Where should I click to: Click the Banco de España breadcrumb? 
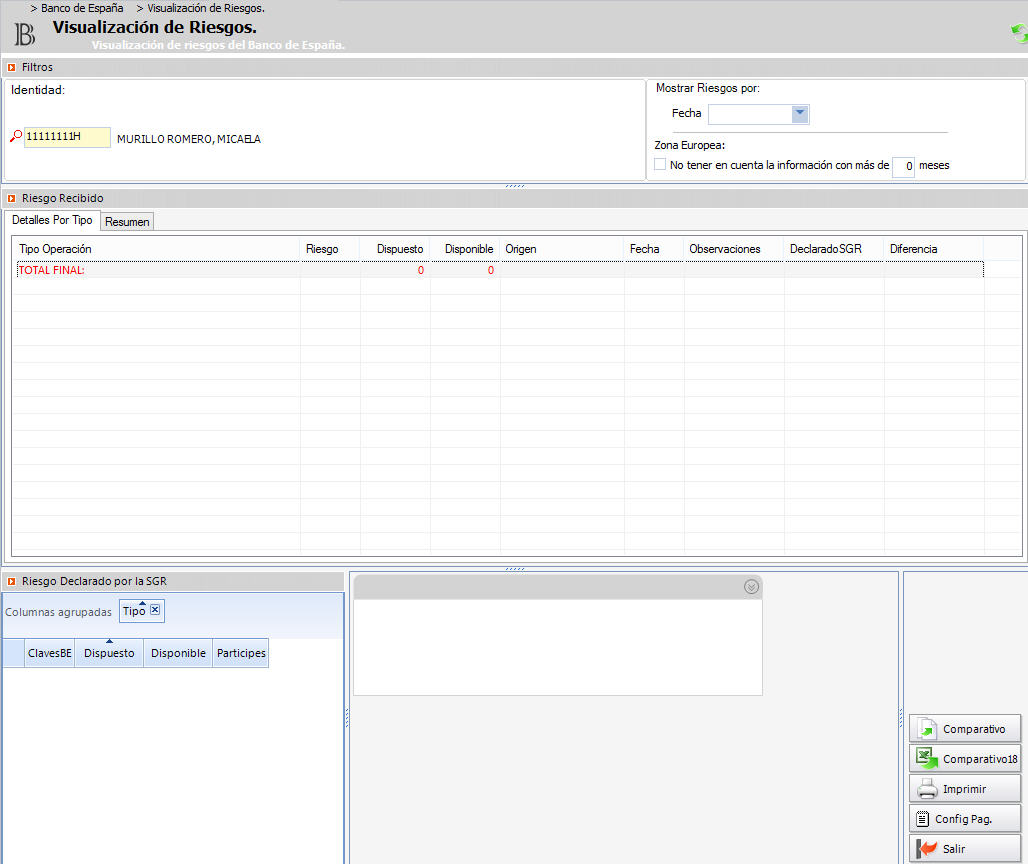(82, 9)
